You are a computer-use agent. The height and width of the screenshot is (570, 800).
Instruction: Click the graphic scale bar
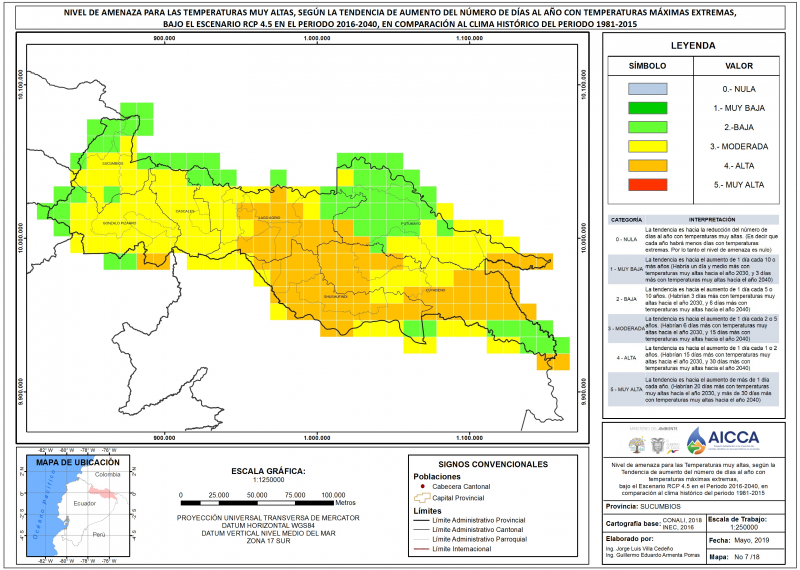click(257, 503)
